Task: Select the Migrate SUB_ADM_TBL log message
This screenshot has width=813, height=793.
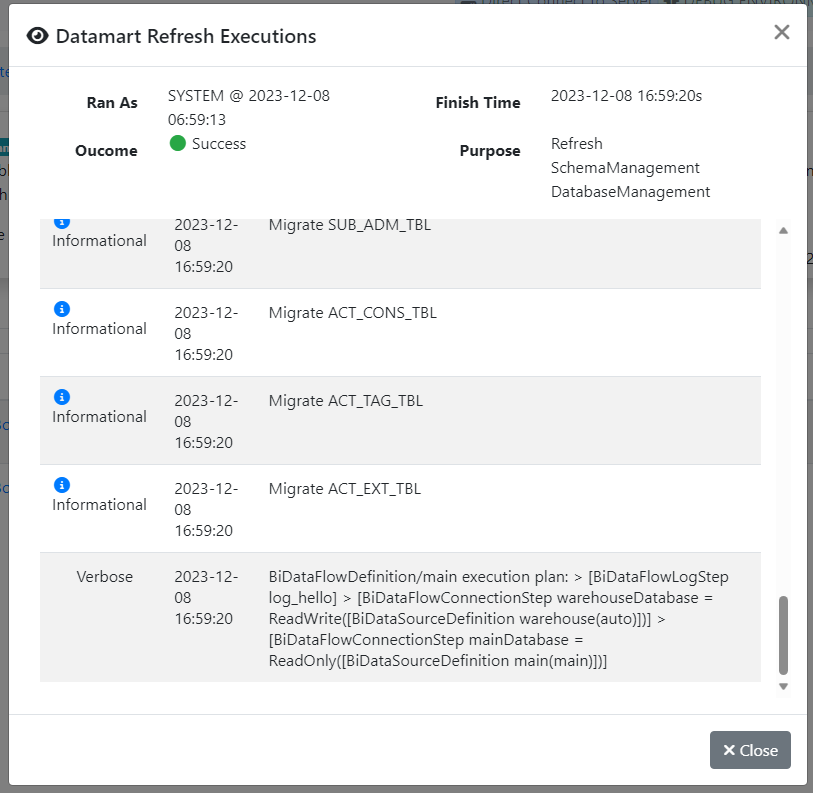Action: [349, 225]
